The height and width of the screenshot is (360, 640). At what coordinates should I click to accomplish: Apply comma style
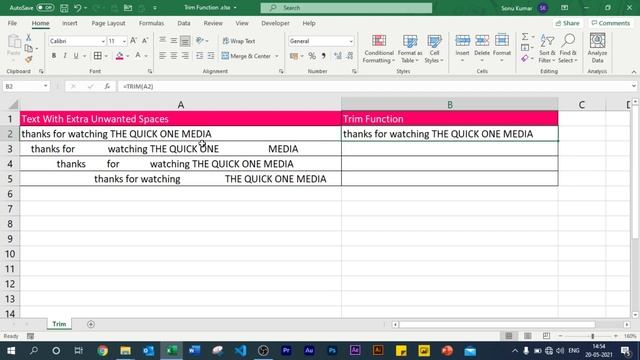click(x=324, y=56)
